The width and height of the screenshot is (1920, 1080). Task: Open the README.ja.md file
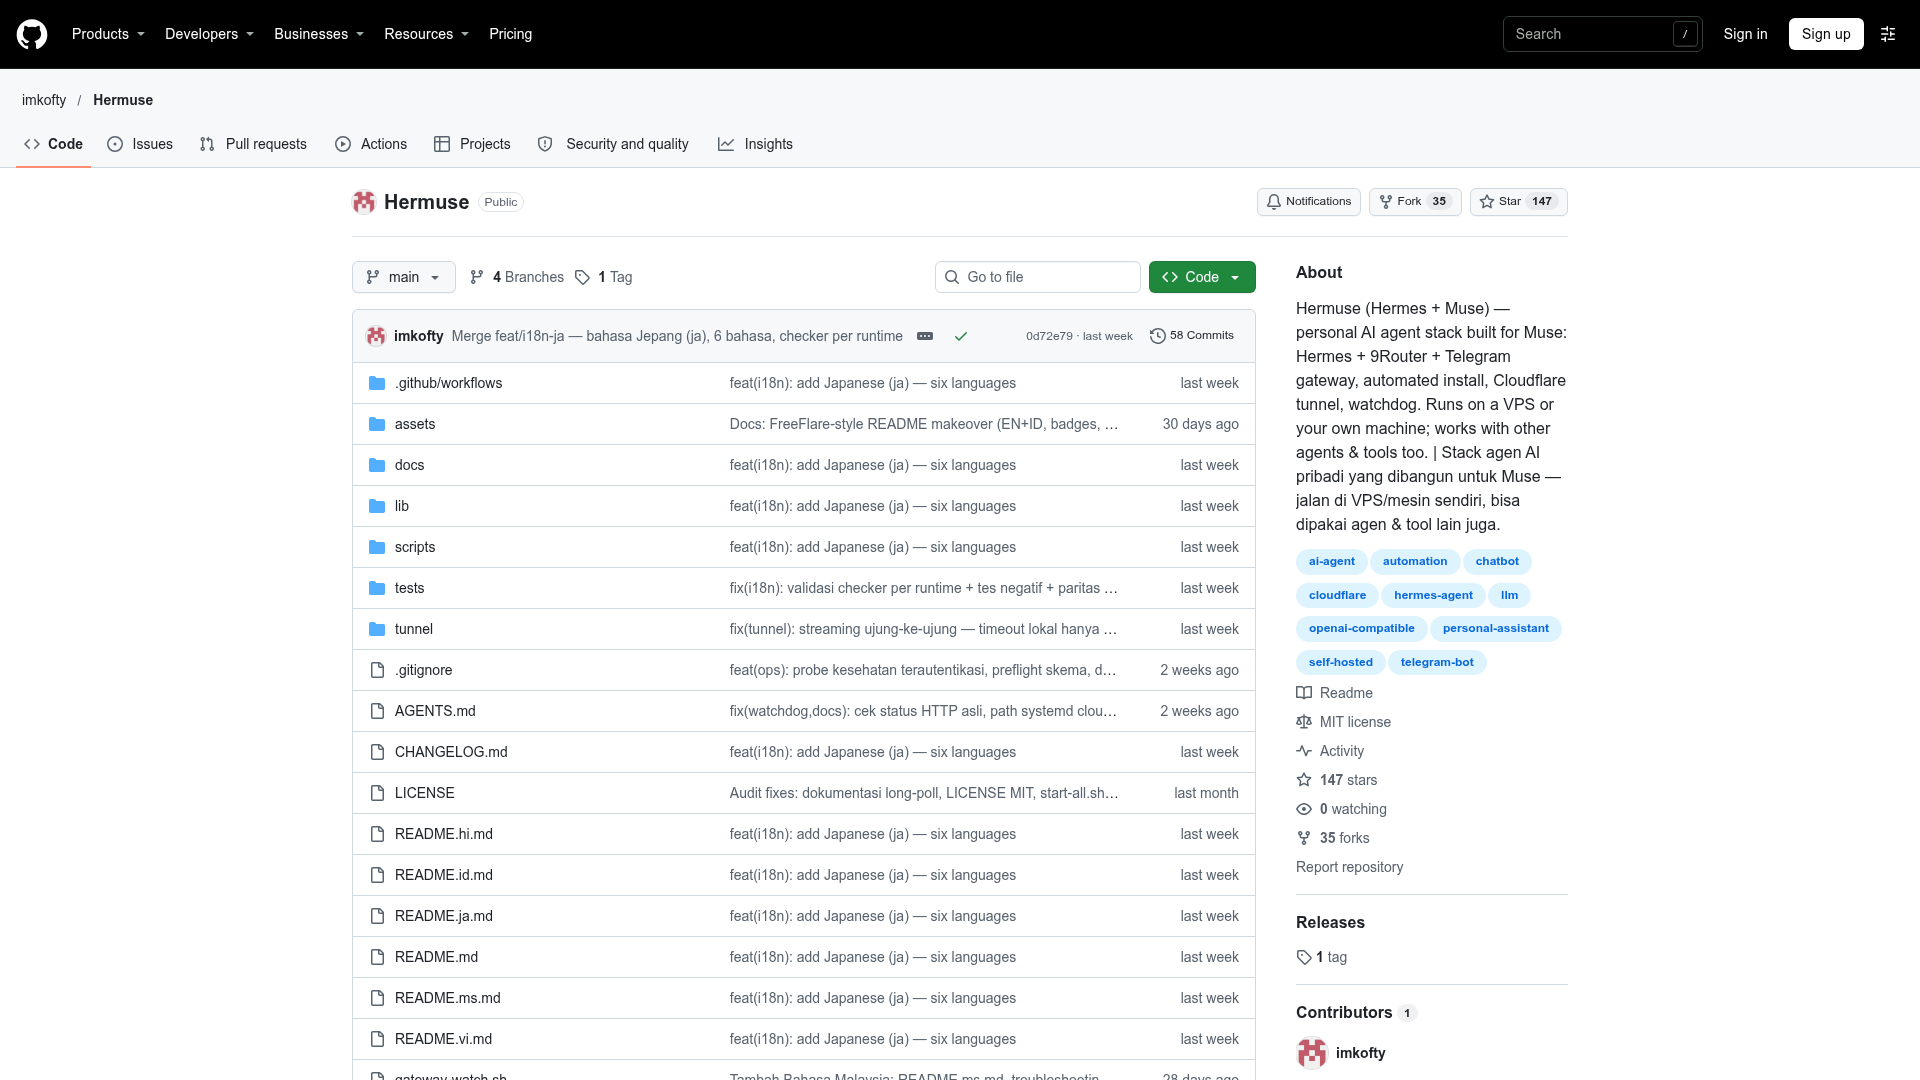click(x=444, y=916)
